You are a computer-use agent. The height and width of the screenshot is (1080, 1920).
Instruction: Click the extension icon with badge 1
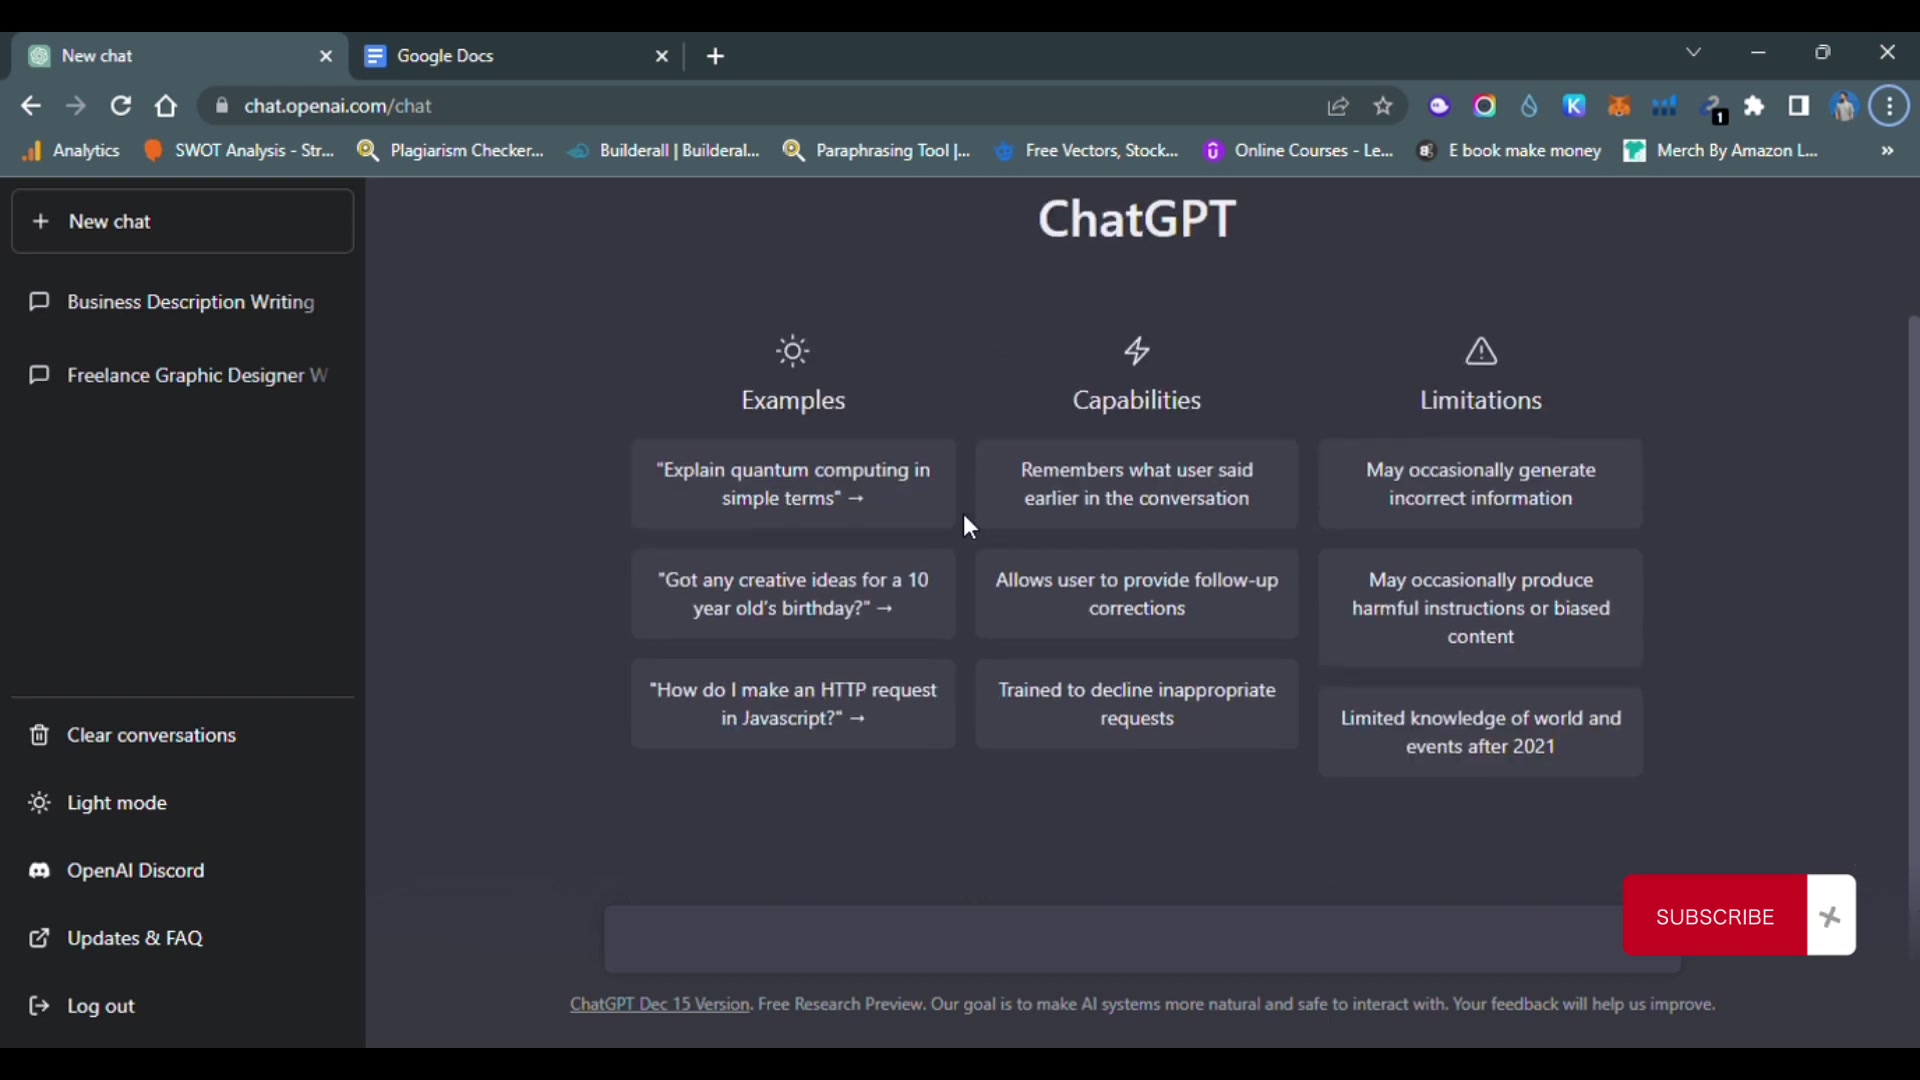pyautogui.click(x=1713, y=109)
